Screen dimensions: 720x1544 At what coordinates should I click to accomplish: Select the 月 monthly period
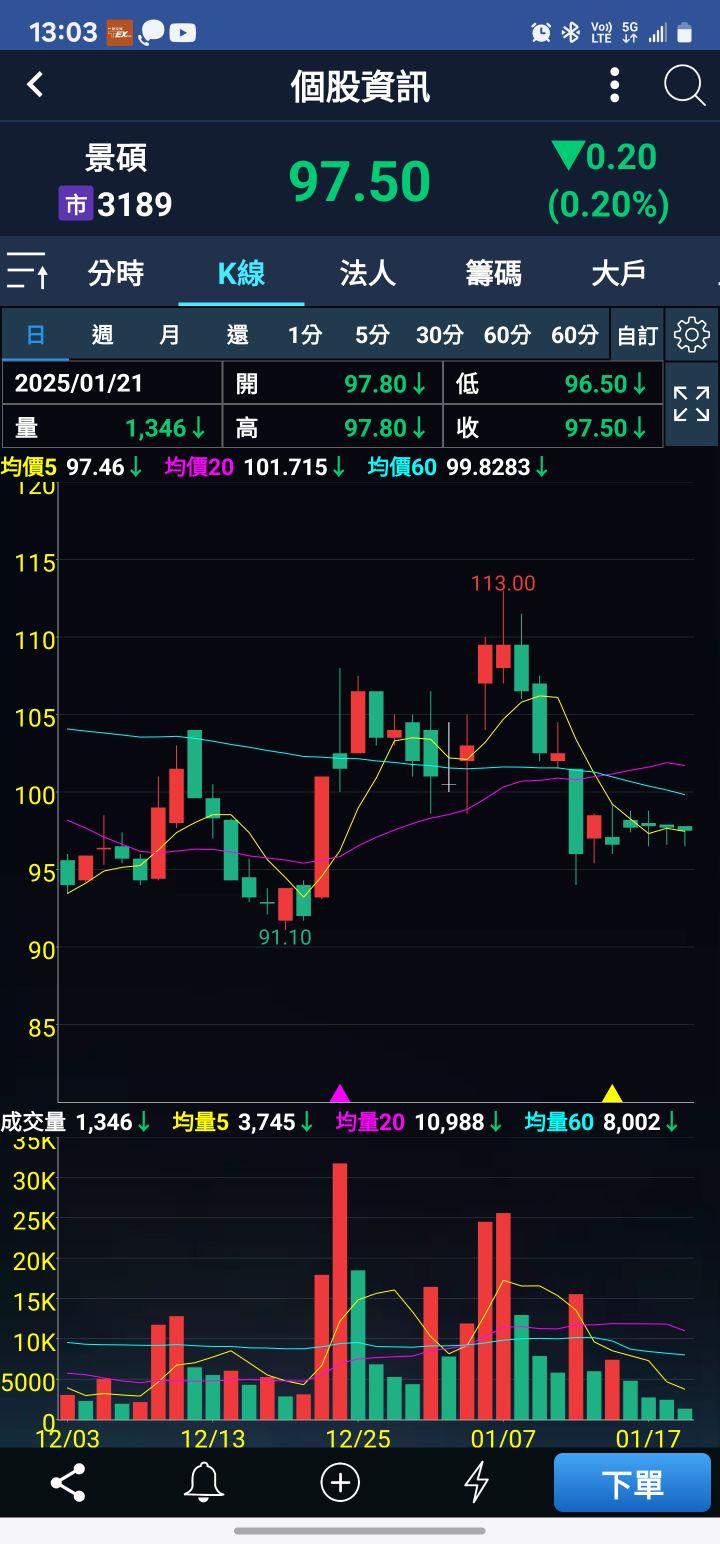pos(170,335)
